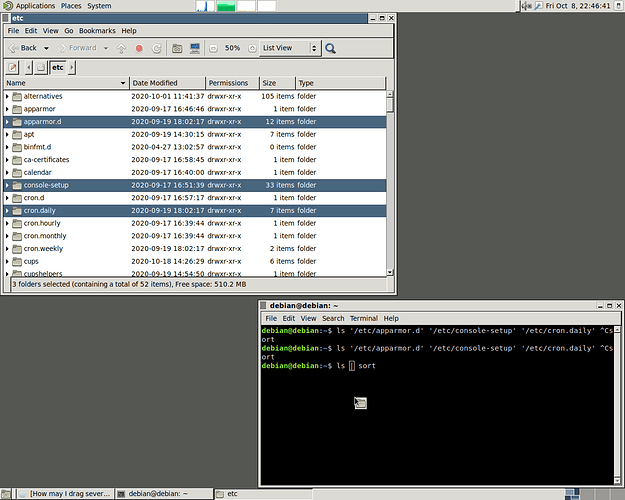625x500 pixels.
Task: Click the terminal window menu icon in title bar
Action: [x=263, y=305]
